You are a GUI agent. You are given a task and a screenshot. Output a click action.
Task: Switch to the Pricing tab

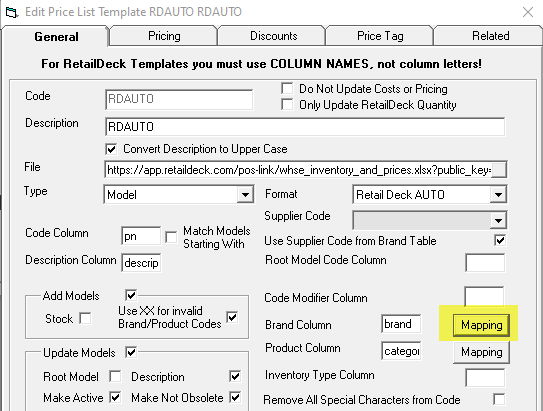[x=164, y=36]
